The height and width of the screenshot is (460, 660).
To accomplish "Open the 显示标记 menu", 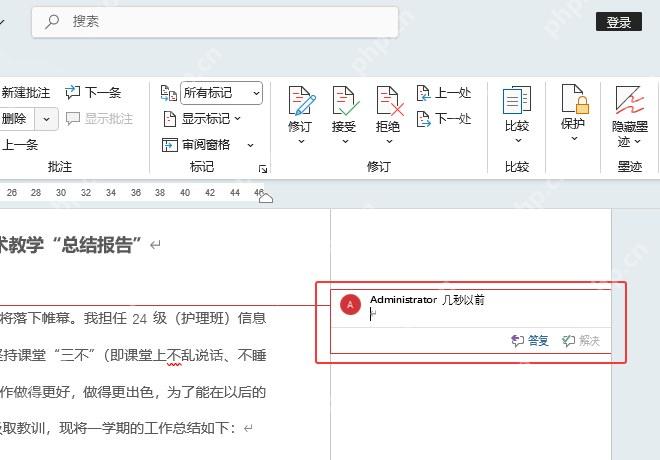I will [202, 119].
